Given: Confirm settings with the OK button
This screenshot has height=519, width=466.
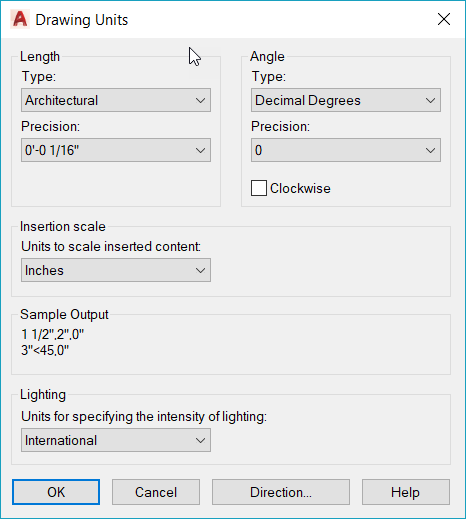Looking at the screenshot, I should tap(56, 492).
